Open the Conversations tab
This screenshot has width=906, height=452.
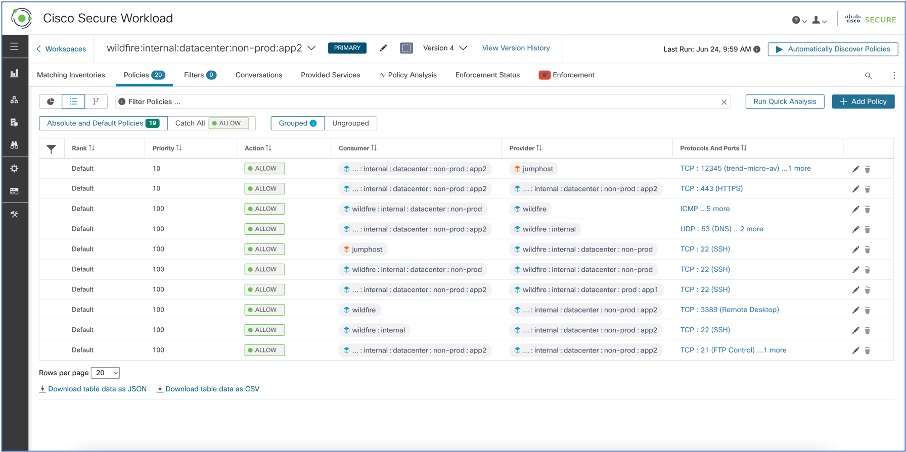pyautogui.click(x=259, y=75)
